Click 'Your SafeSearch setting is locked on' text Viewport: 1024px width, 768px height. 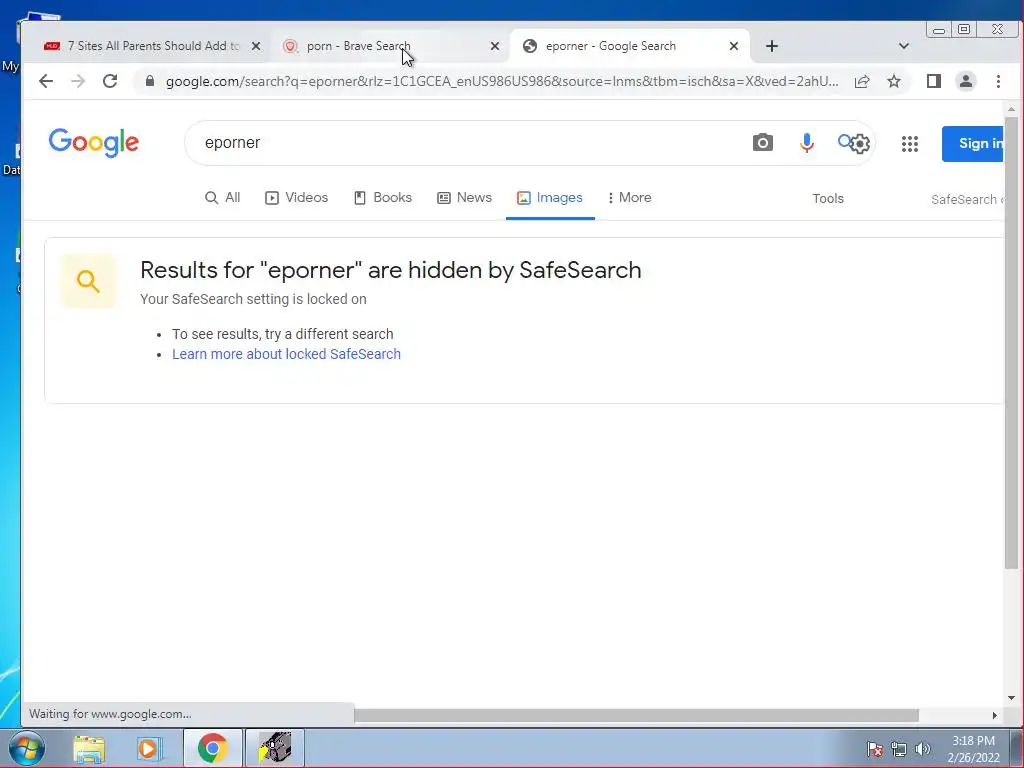tap(253, 299)
